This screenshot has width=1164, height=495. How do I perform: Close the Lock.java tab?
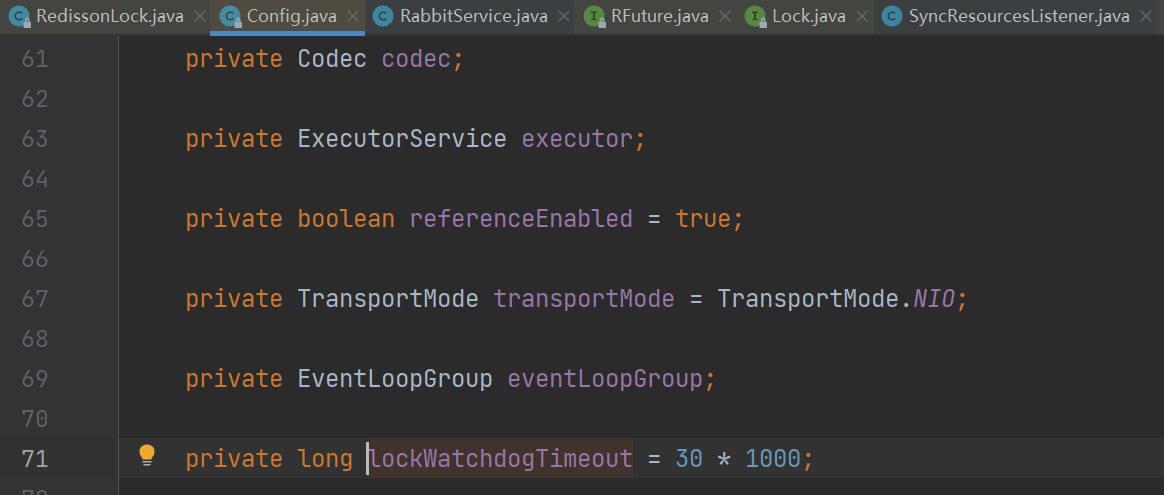862,16
